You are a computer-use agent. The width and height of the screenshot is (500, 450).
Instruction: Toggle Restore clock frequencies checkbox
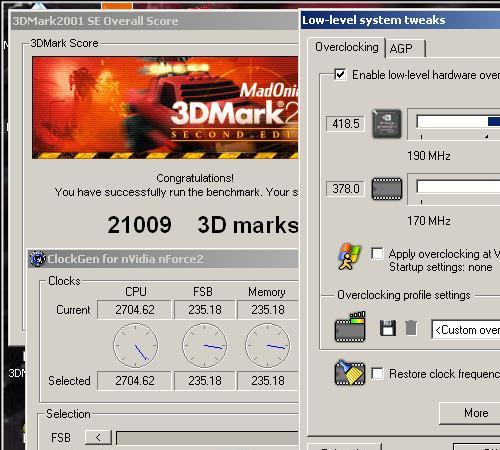click(x=377, y=373)
